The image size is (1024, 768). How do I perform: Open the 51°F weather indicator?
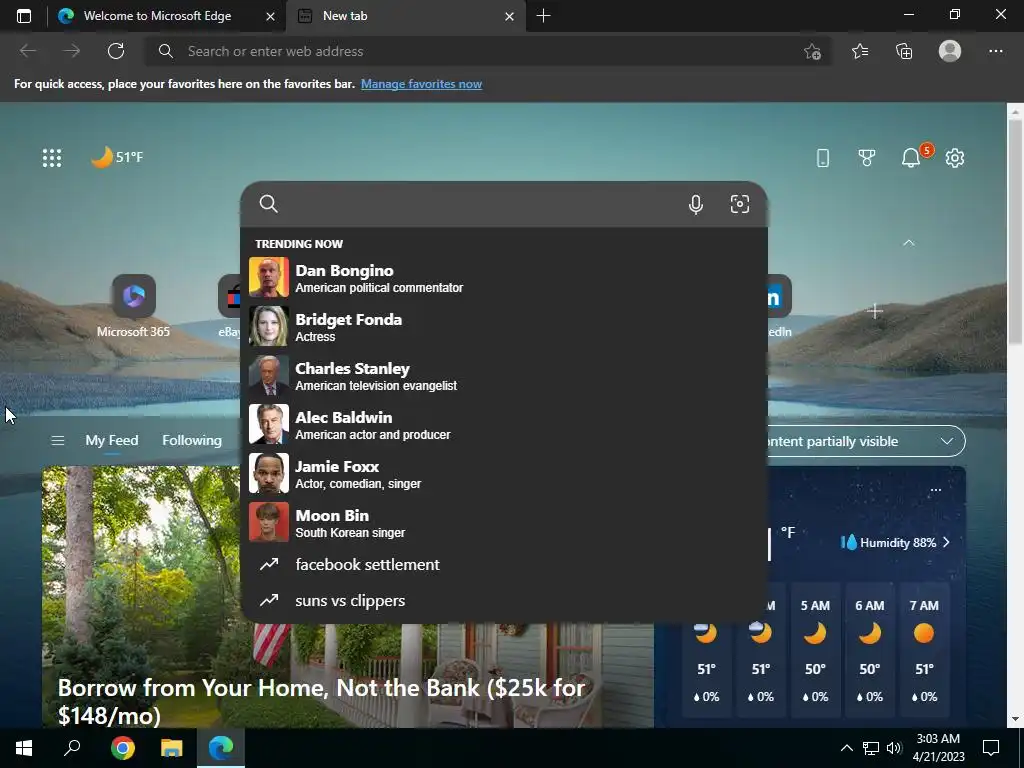[117, 157]
